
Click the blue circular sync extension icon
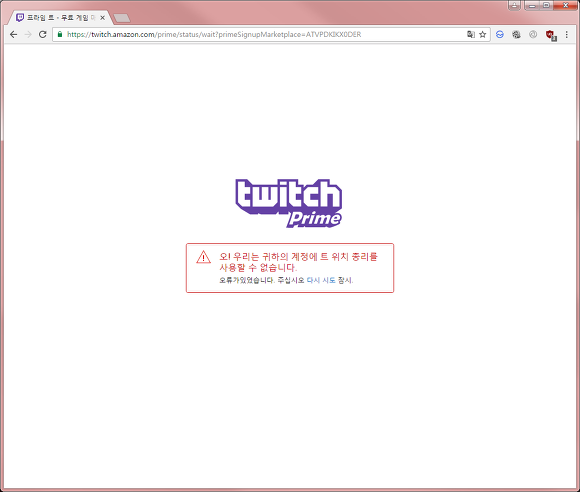500,34
